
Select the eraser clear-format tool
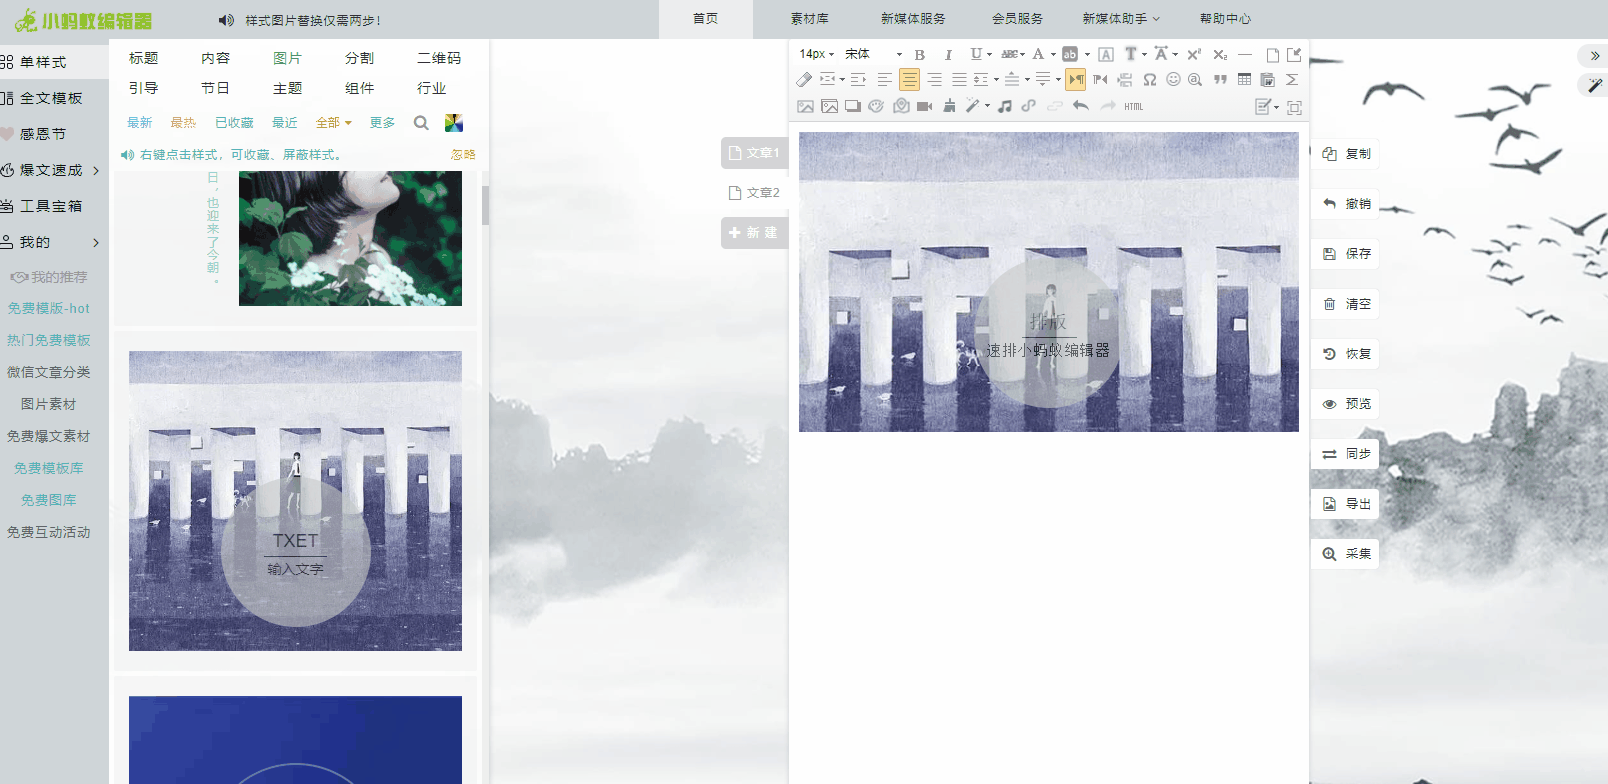coord(804,79)
